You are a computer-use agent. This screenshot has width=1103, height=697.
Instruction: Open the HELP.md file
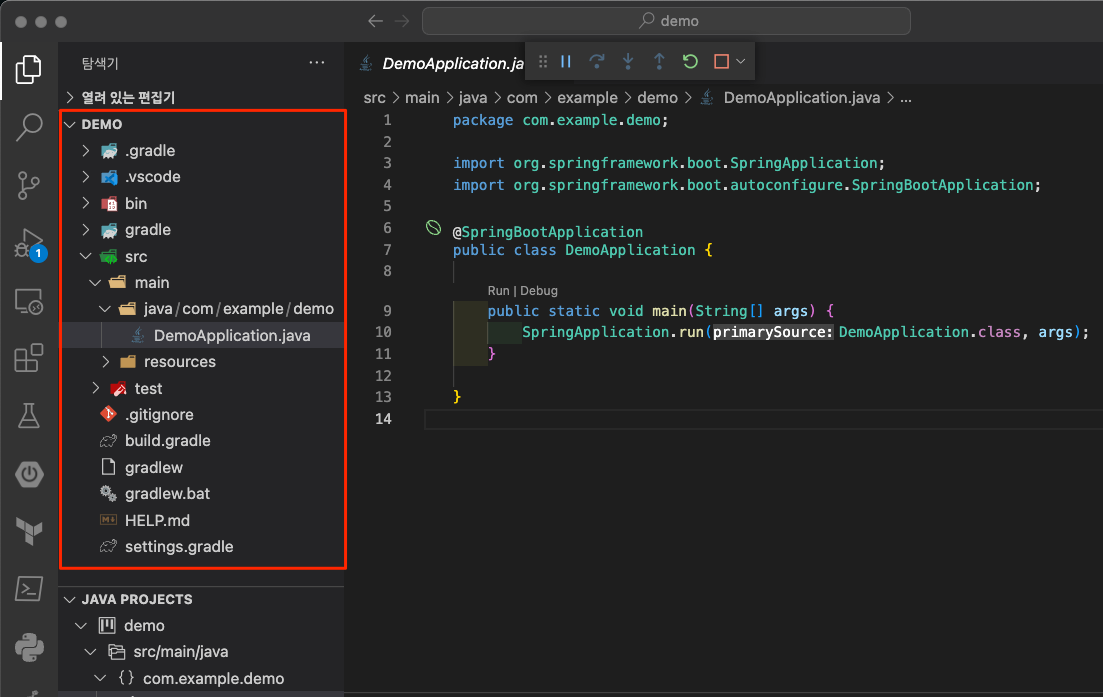click(x=203, y=520)
